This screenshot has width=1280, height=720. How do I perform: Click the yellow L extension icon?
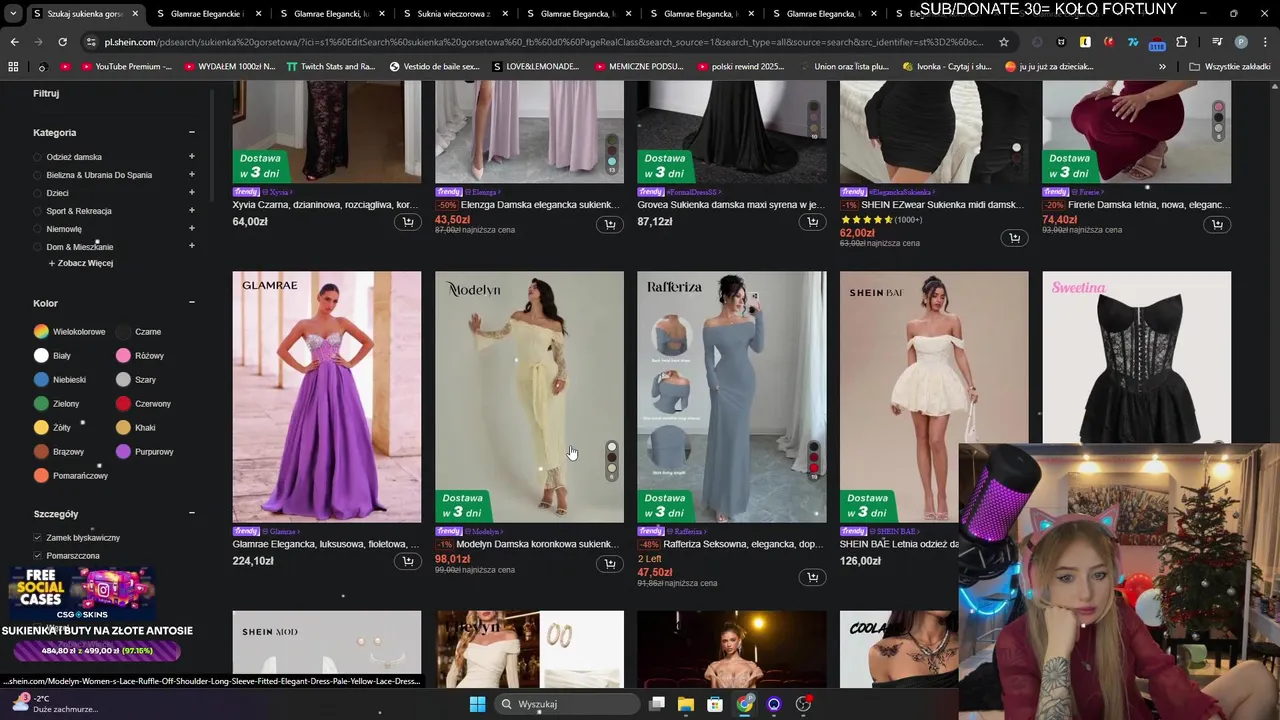[1085, 42]
